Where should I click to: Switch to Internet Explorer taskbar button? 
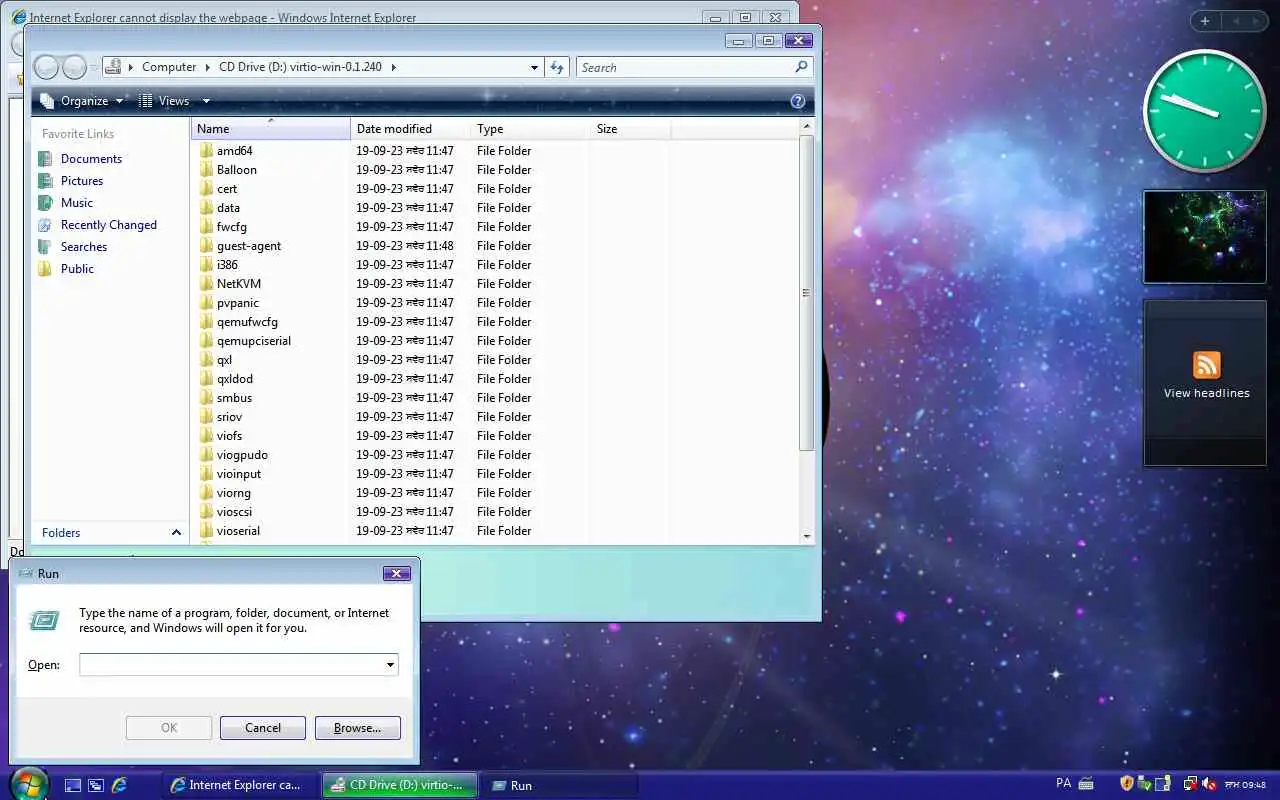point(240,785)
